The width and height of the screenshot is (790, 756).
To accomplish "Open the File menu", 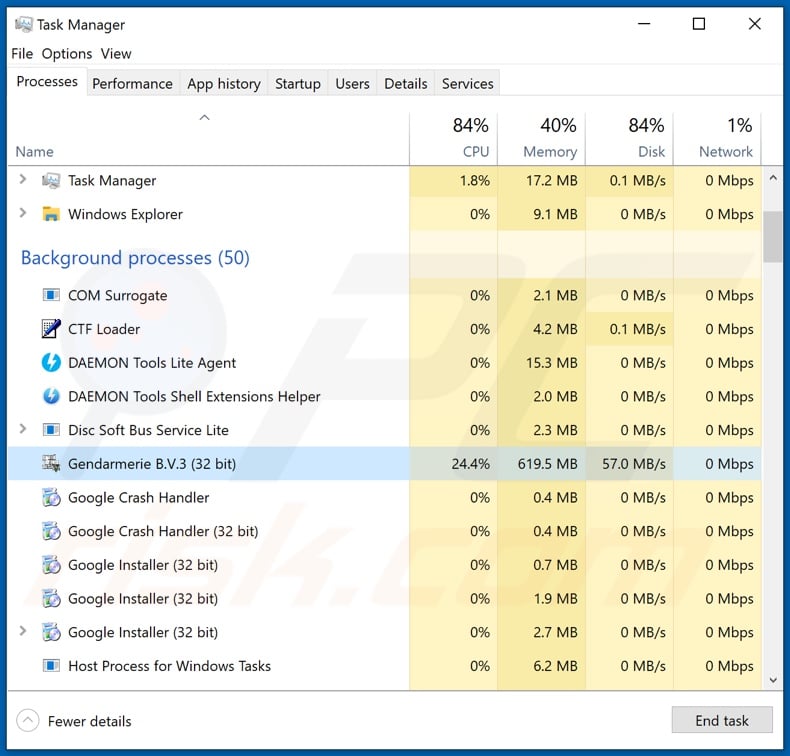I will click(x=22, y=53).
